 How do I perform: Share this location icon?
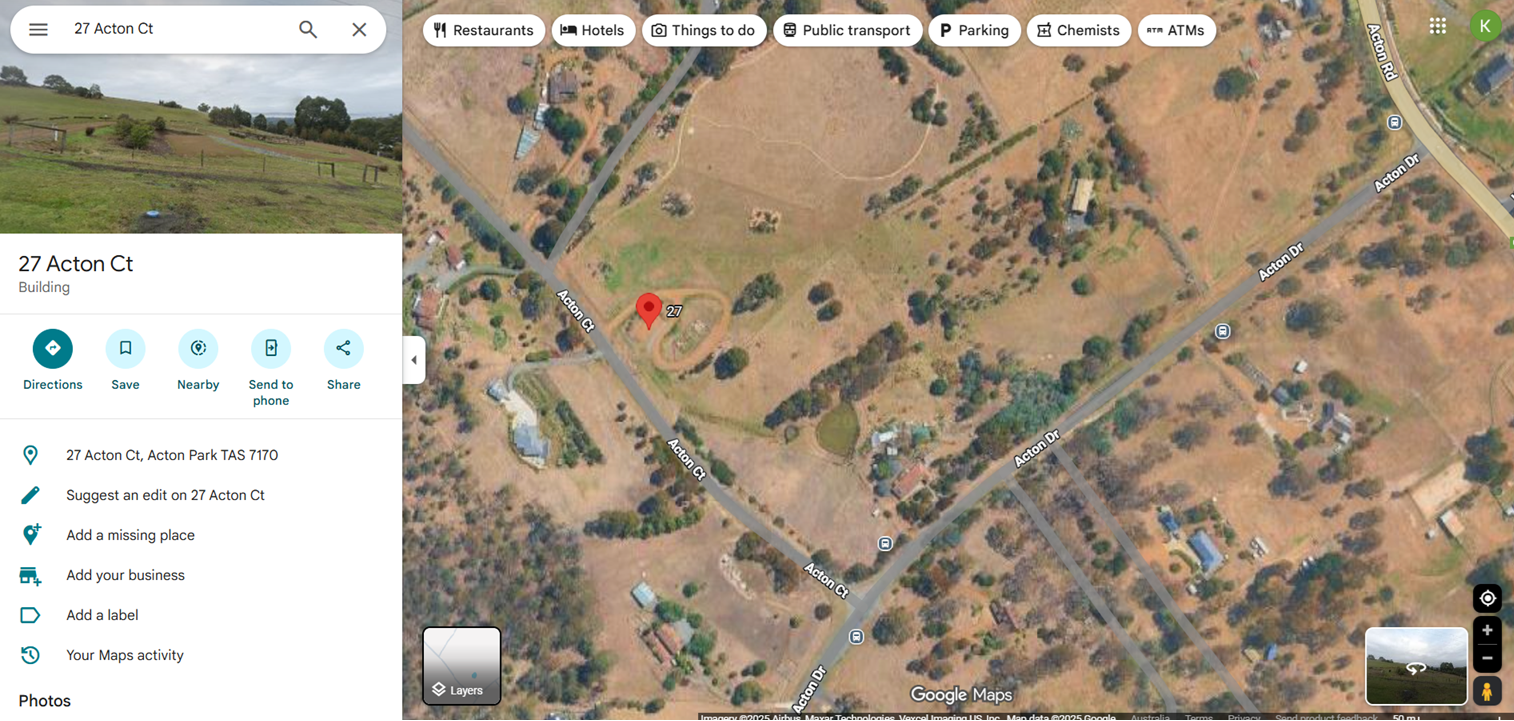[x=343, y=348]
